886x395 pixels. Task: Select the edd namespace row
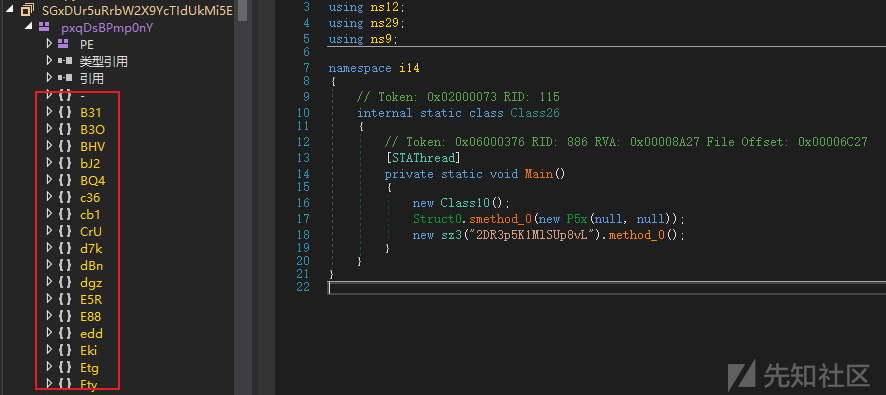(x=91, y=333)
